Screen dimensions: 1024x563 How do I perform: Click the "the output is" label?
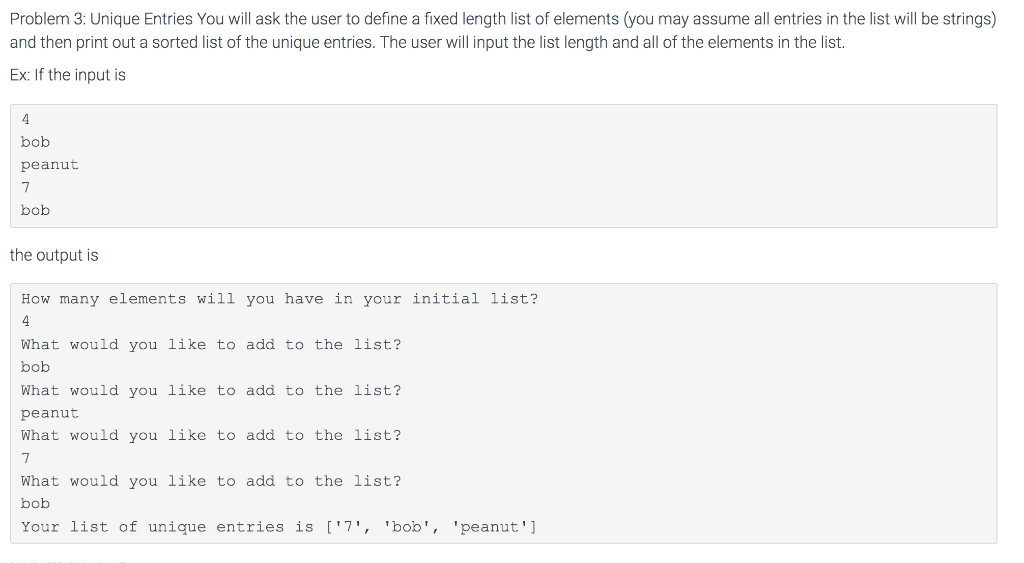(x=54, y=255)
